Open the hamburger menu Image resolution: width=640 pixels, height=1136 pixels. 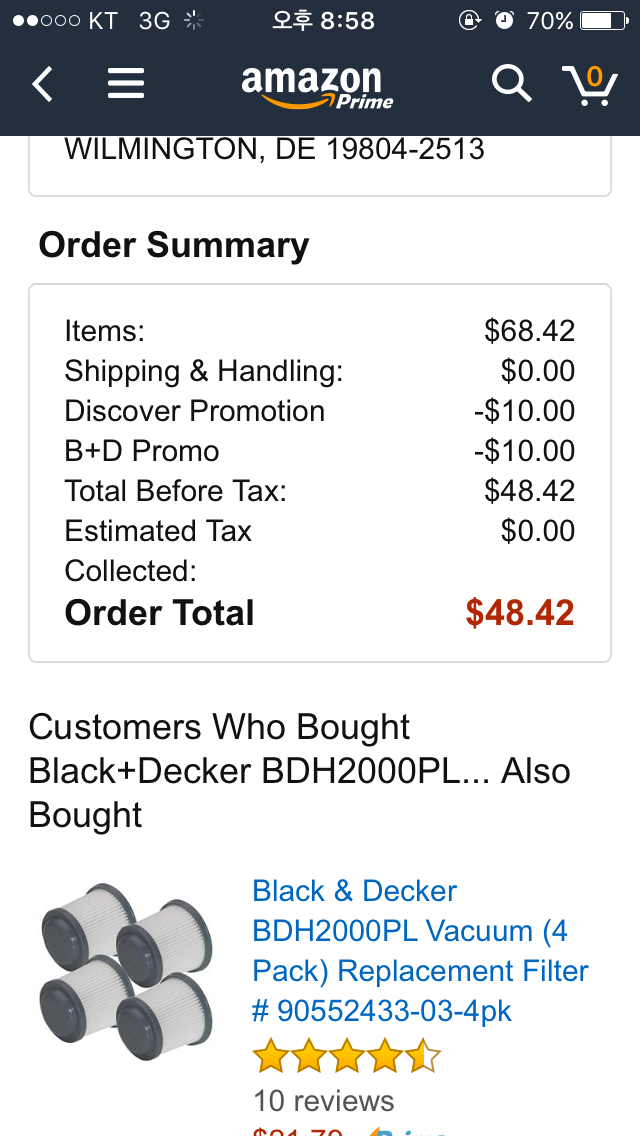(126, 85)
